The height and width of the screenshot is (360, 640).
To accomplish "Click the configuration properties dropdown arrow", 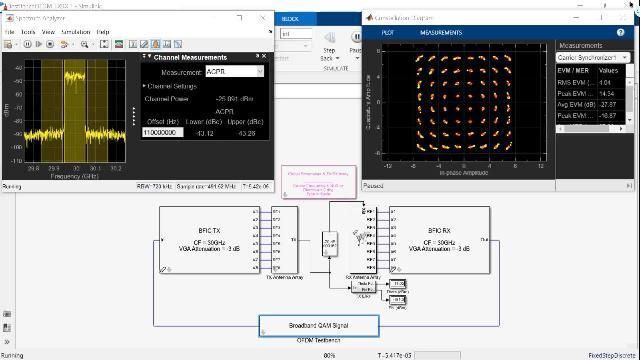I will click(x=16, y=44).
